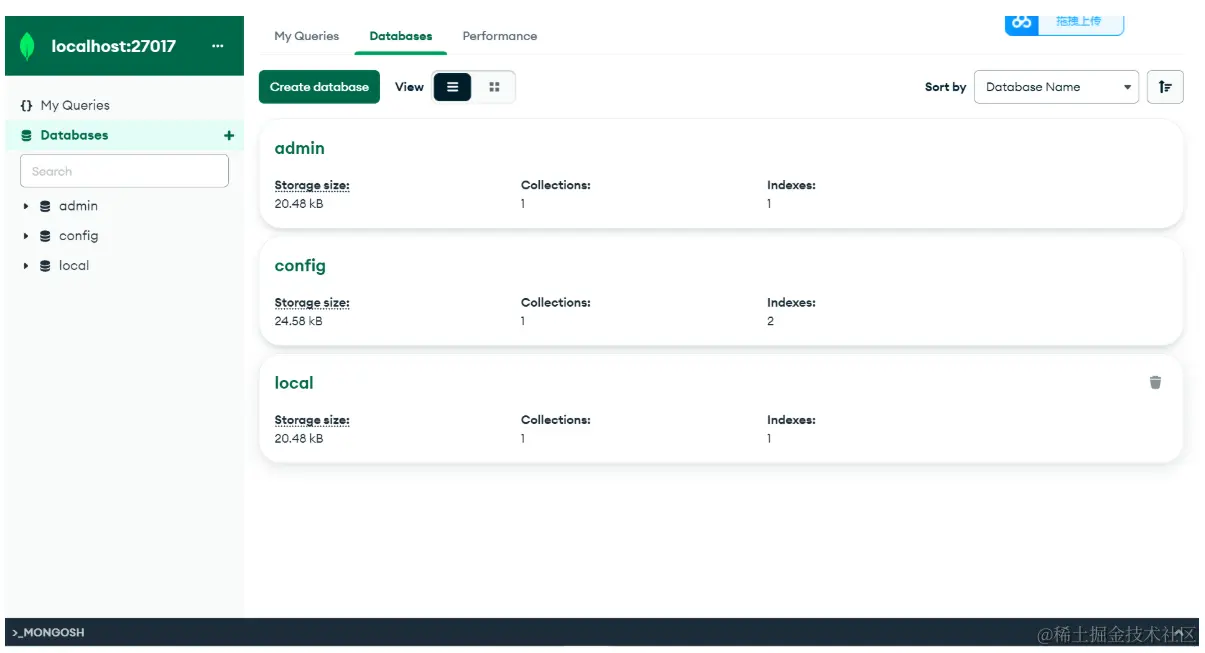The width and height of the screenshot is (1205, 653).
Task: Open the admin database card title
Action: (x=300, y=148)
